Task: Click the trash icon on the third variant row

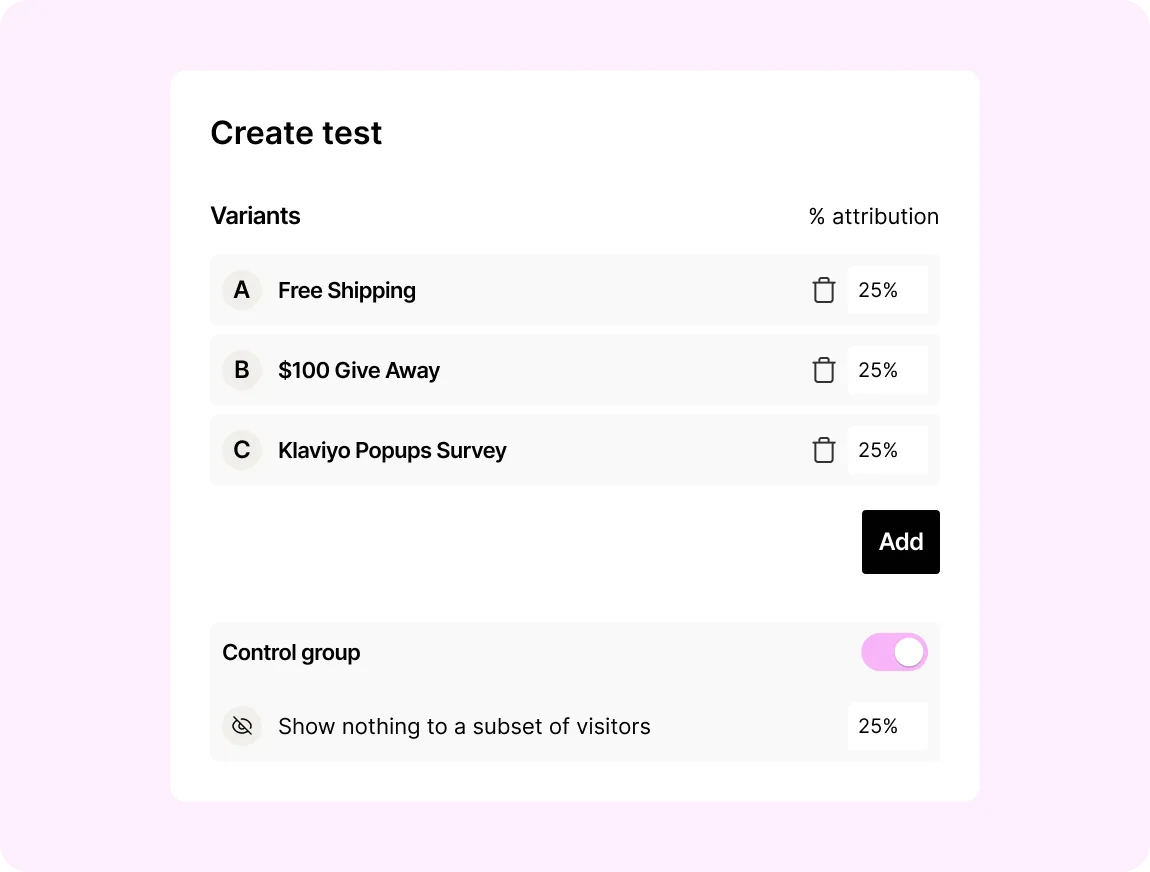Action: click(823, 450)
